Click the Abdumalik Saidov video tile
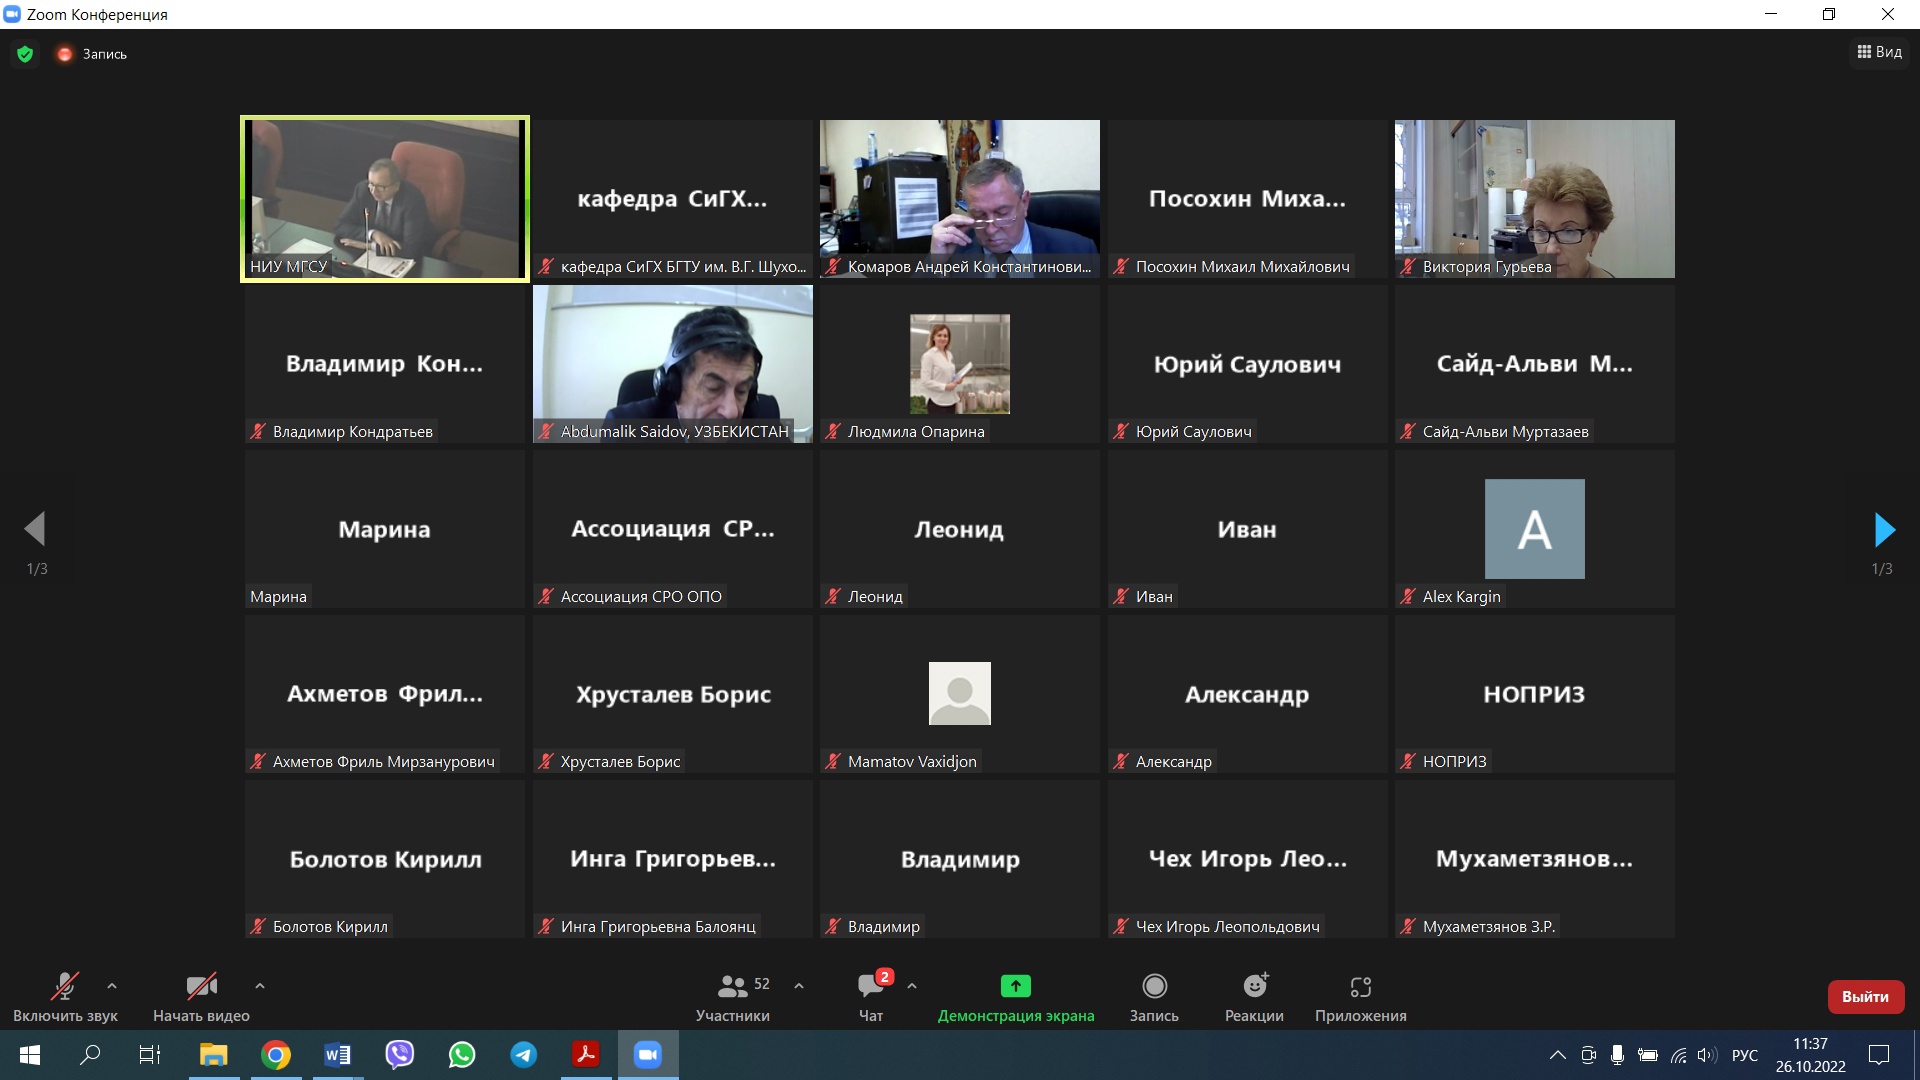Screen dimensions: 1920x1080 (x=672, y=364)
